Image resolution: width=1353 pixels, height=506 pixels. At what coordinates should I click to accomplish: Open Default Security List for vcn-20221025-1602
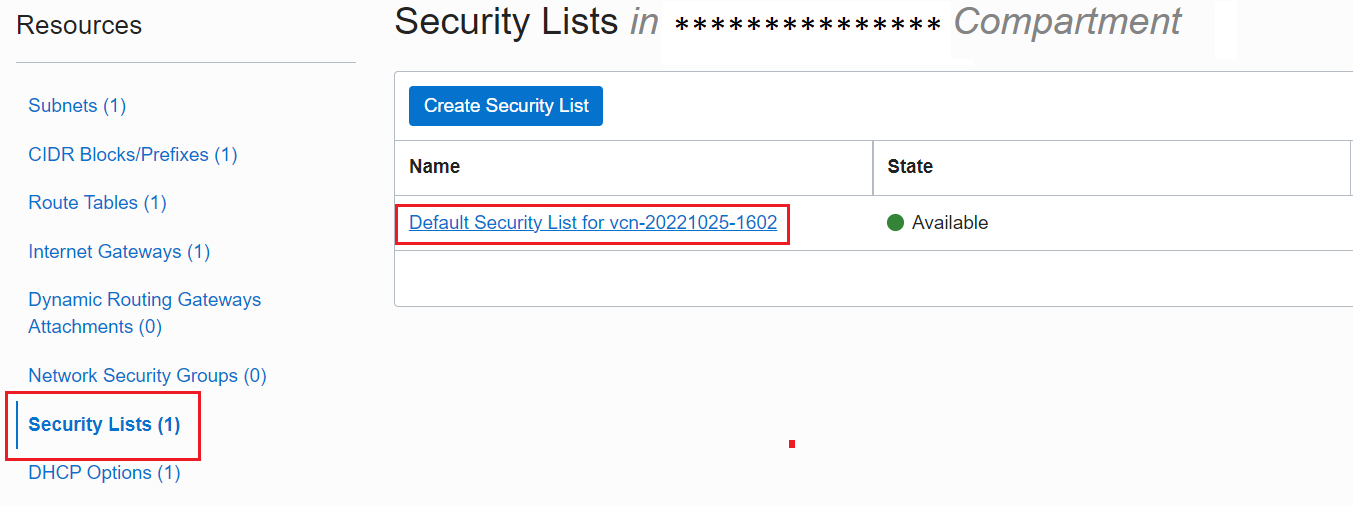pos(593,223)
